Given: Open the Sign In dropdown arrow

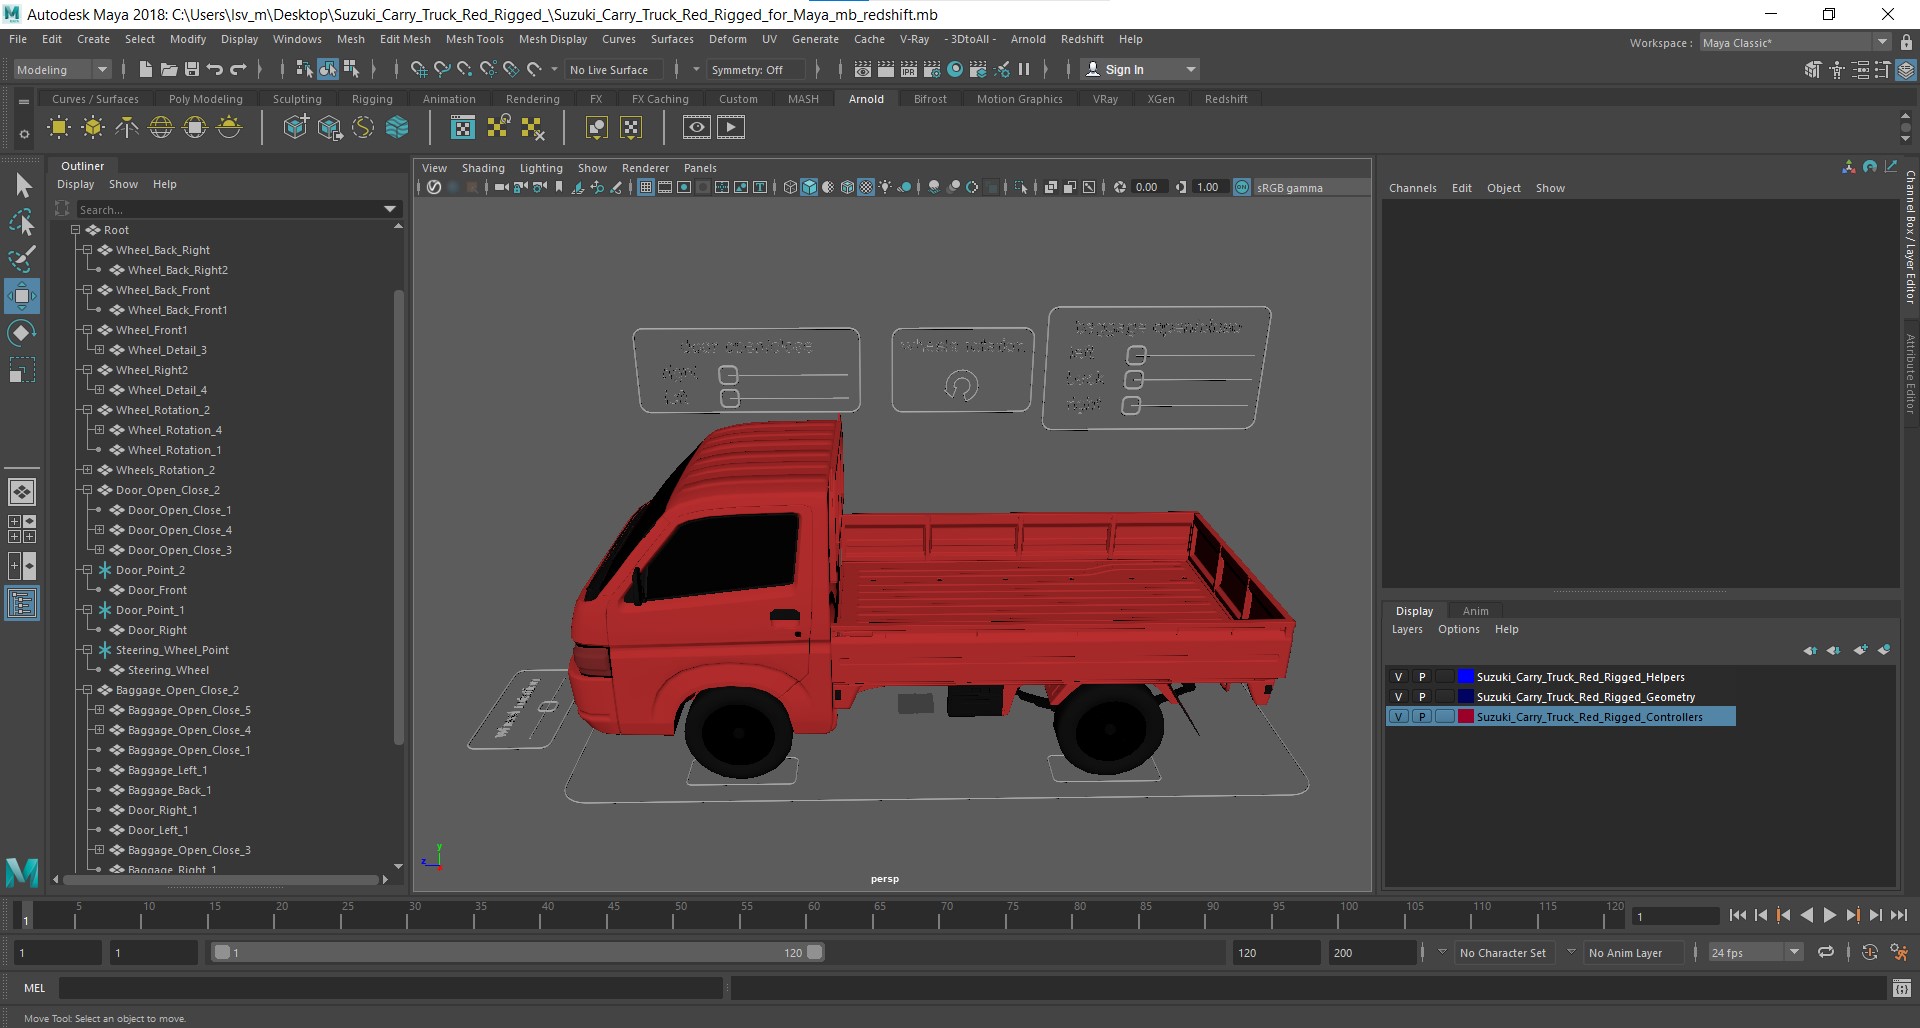Looking at the screenshot, I should [x=1190, y=70].
